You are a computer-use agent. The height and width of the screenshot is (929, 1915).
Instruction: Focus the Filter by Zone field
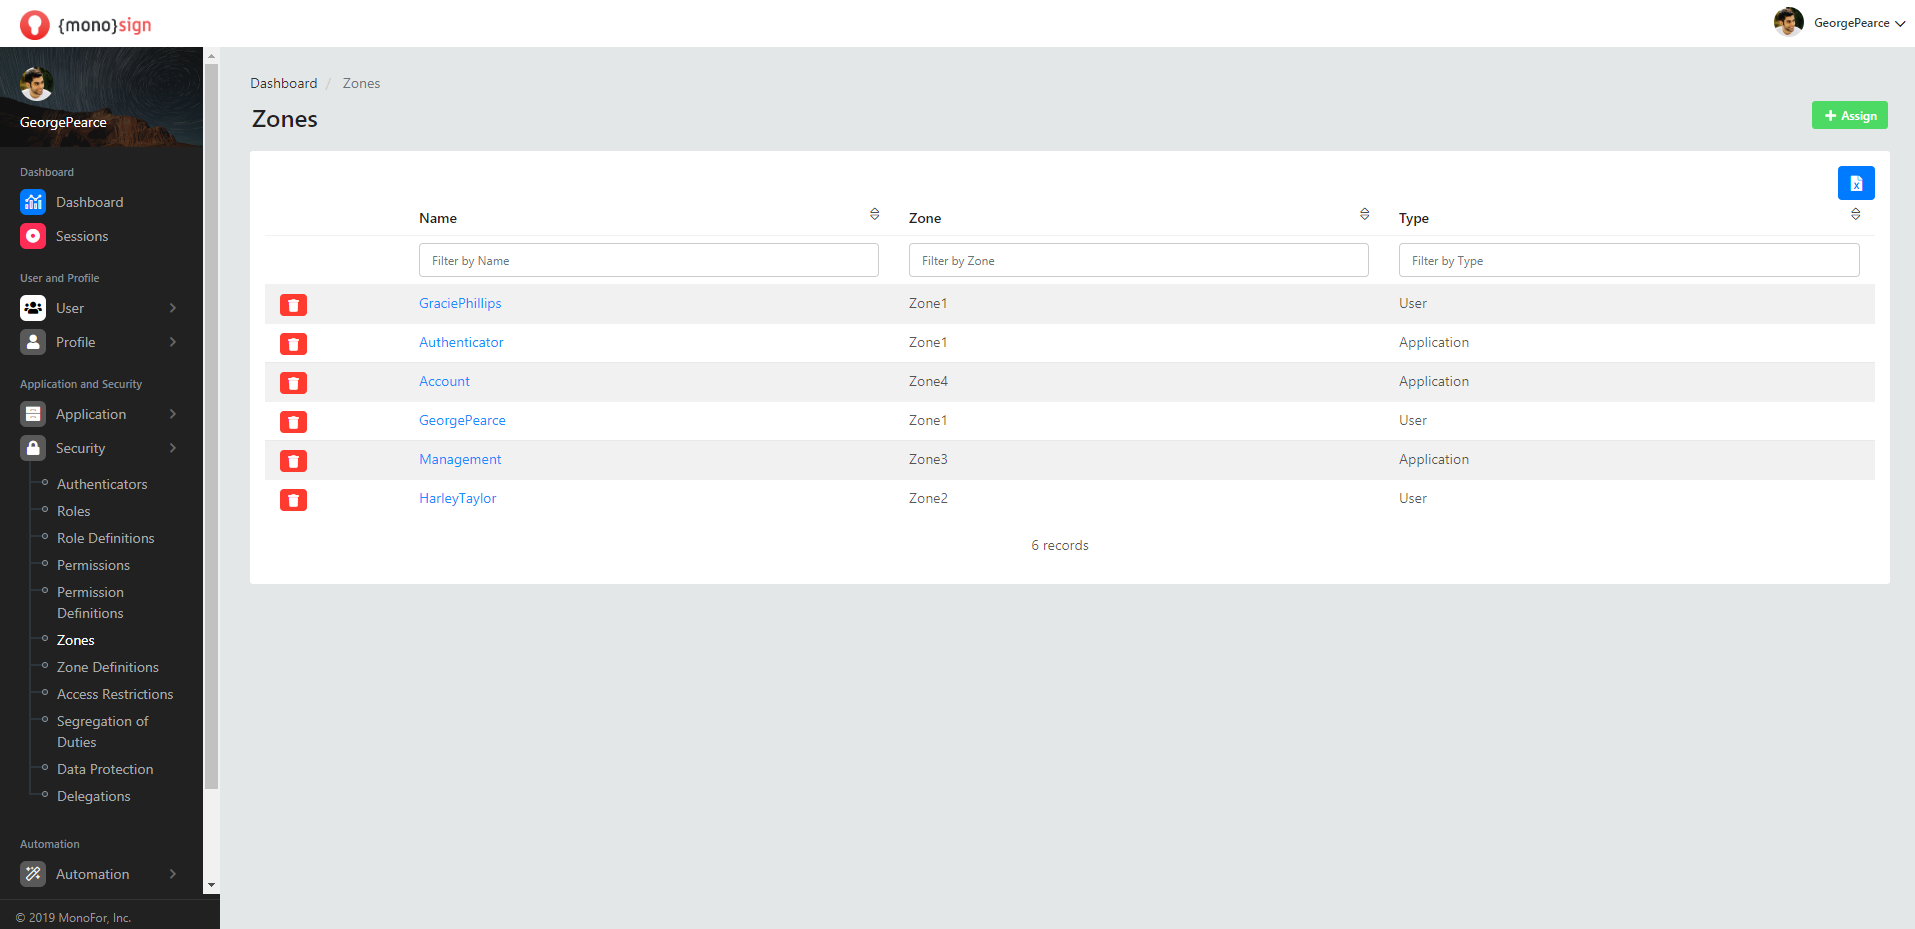coord(1138,261)
